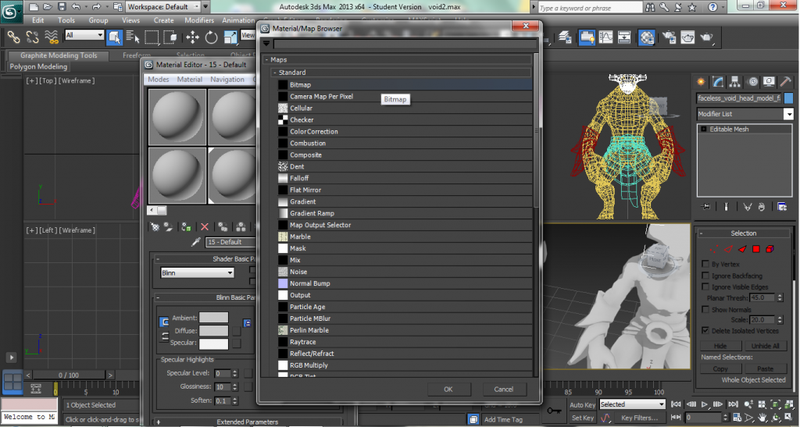Screen dimensions: 800x427
Task: Click the Delete material red X icon
Action: tap(205, 227)
